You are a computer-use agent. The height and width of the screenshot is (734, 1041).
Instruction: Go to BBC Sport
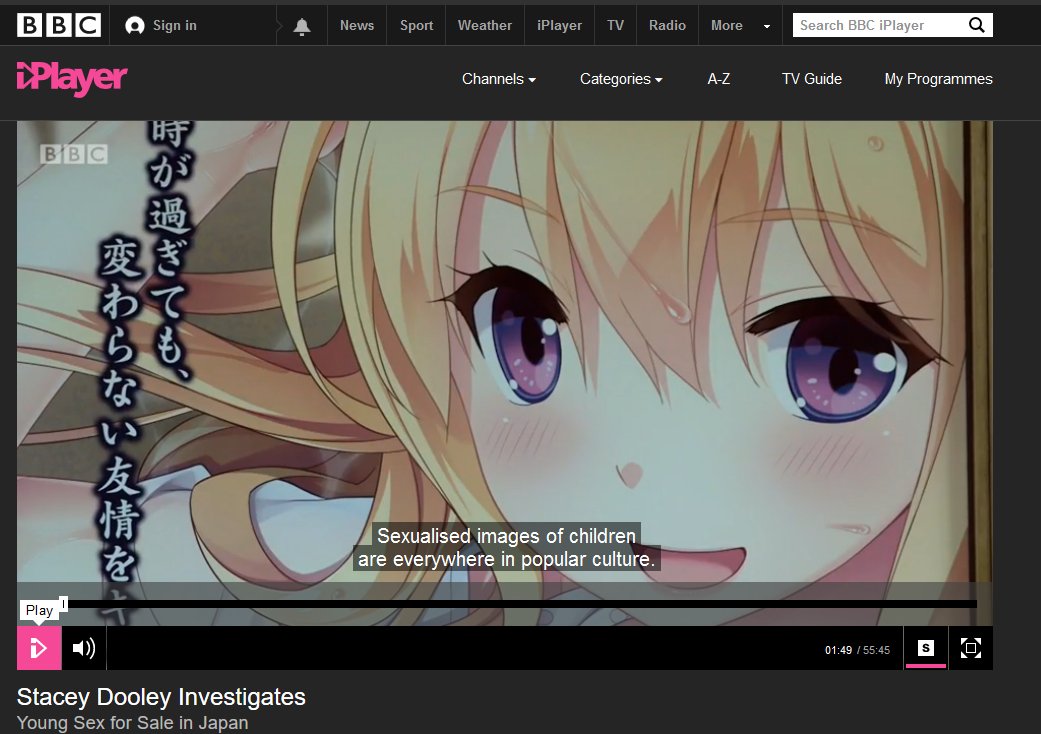[x=416, y=25]
